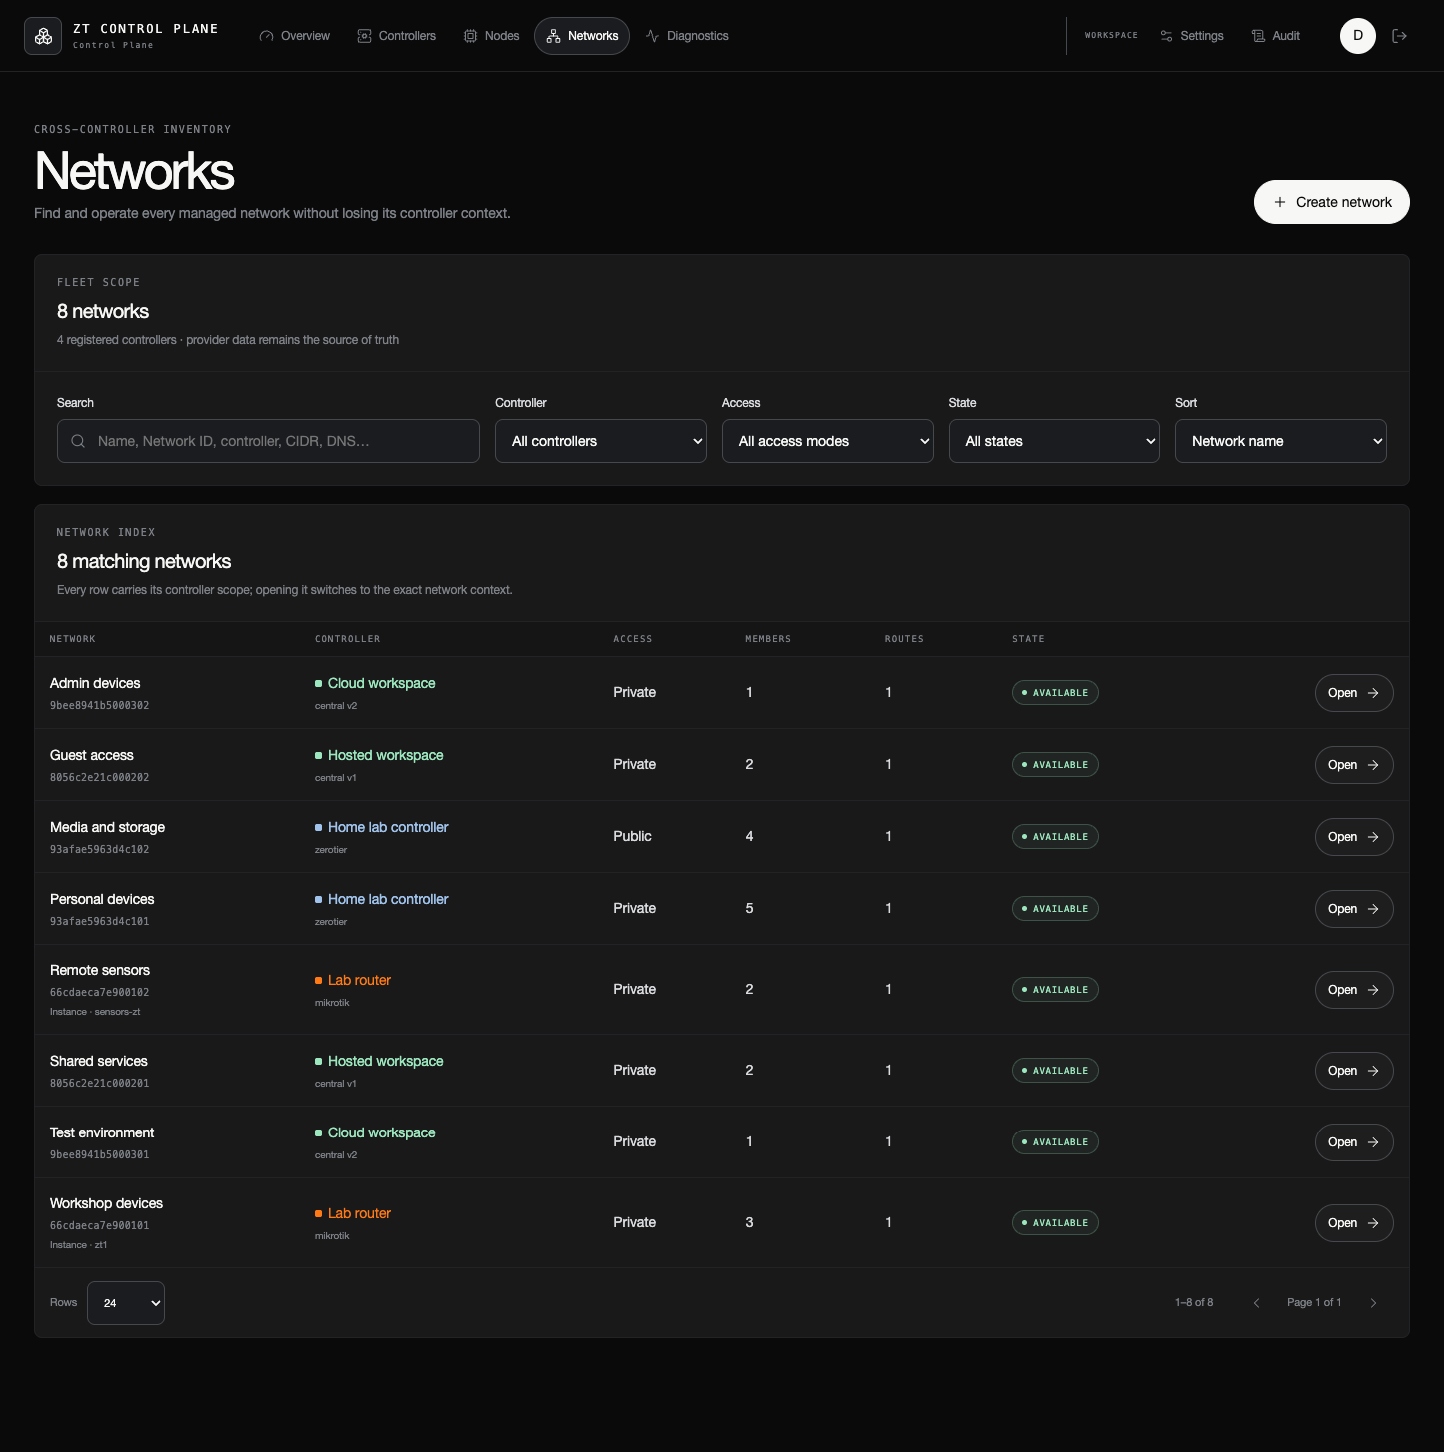Click the D user avatar

click(1358, 36)
